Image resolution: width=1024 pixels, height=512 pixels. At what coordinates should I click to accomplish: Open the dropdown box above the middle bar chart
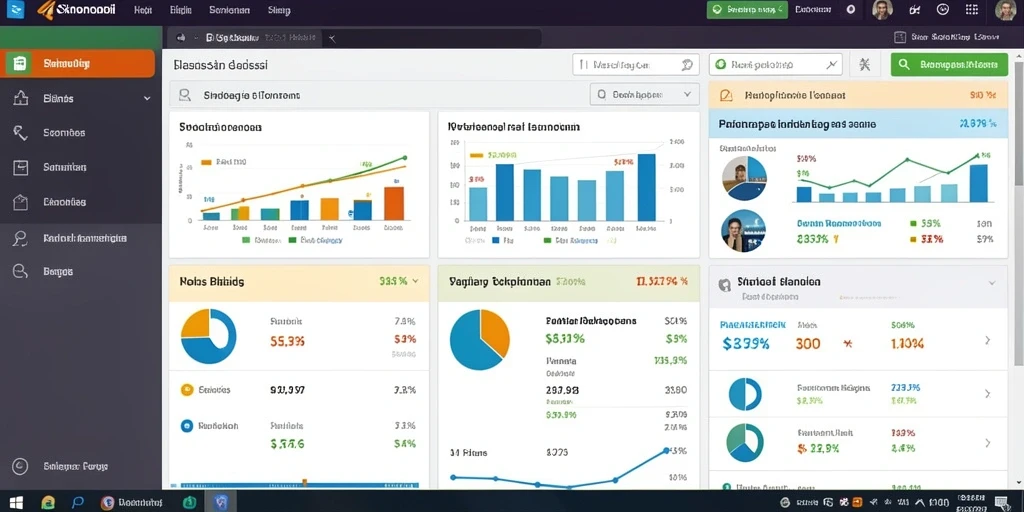[x=644, y=94]
